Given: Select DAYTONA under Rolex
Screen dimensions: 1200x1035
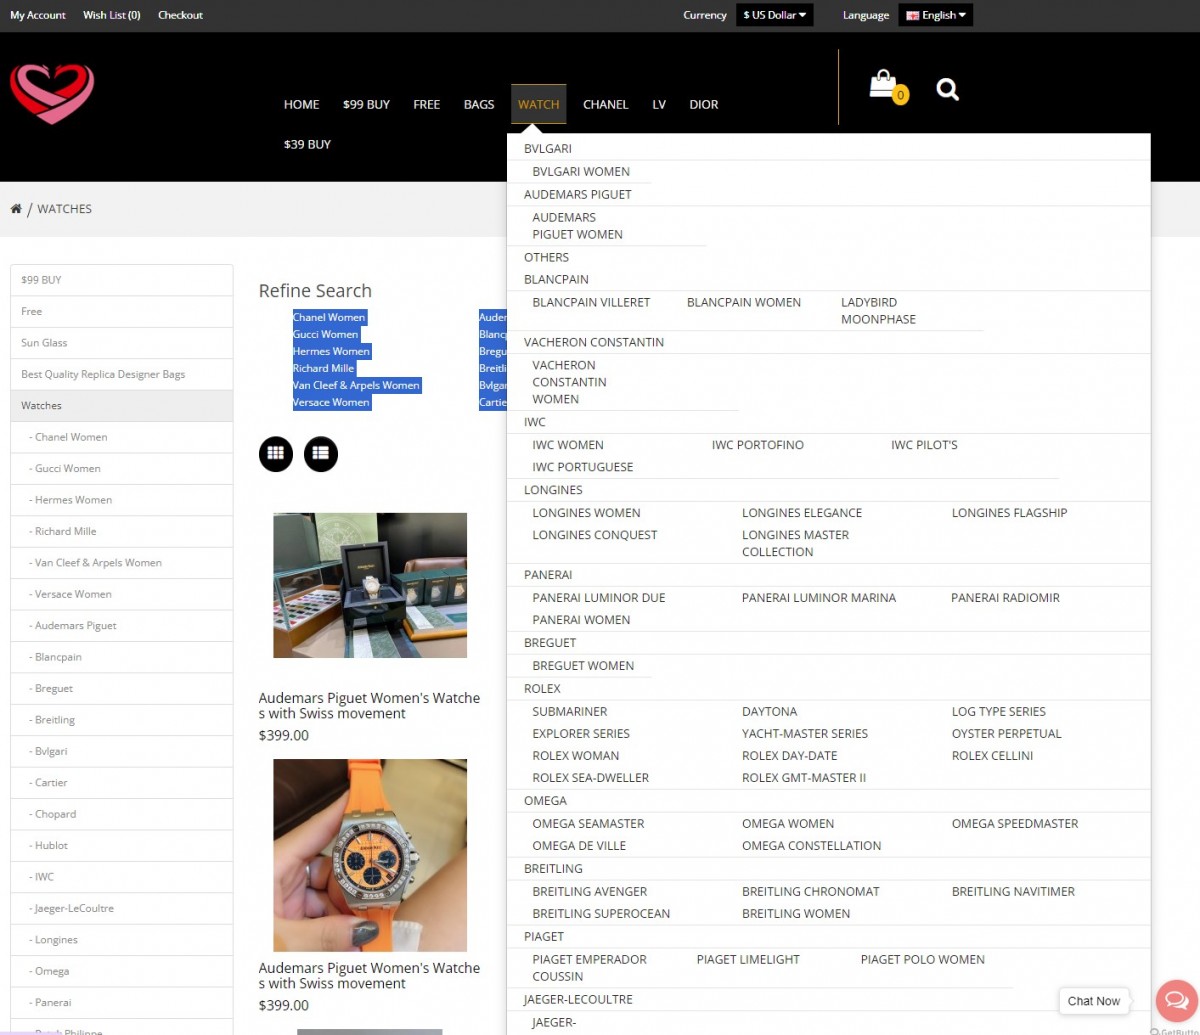Looking at the screenshot, I should tap(770, 712).
